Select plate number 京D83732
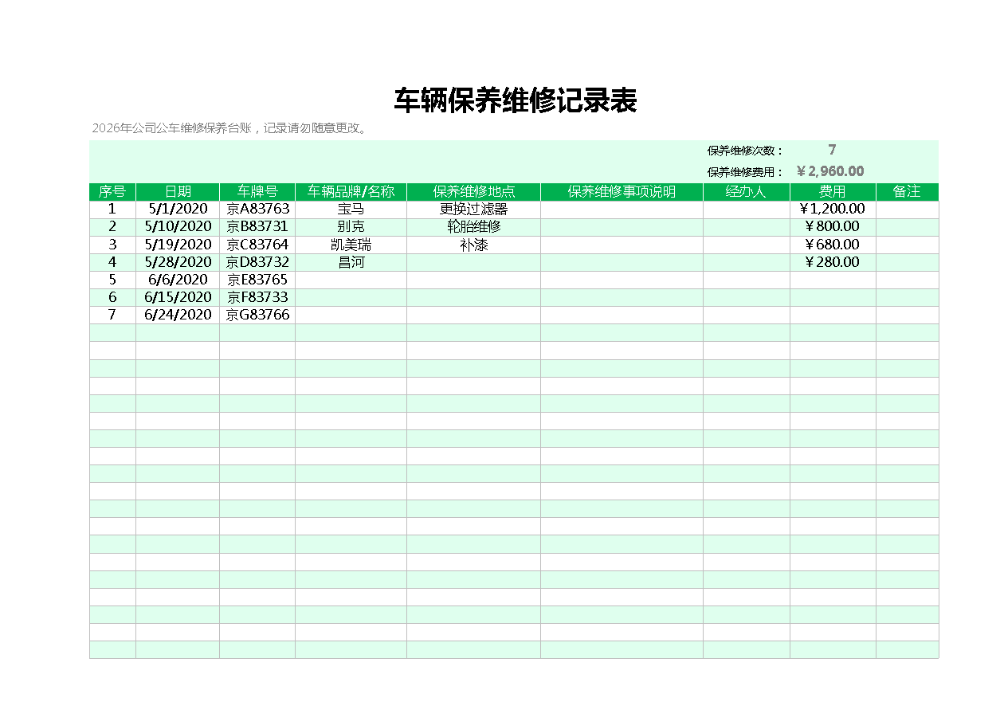This screenshot has height=725, width=1000. [257, 262]
